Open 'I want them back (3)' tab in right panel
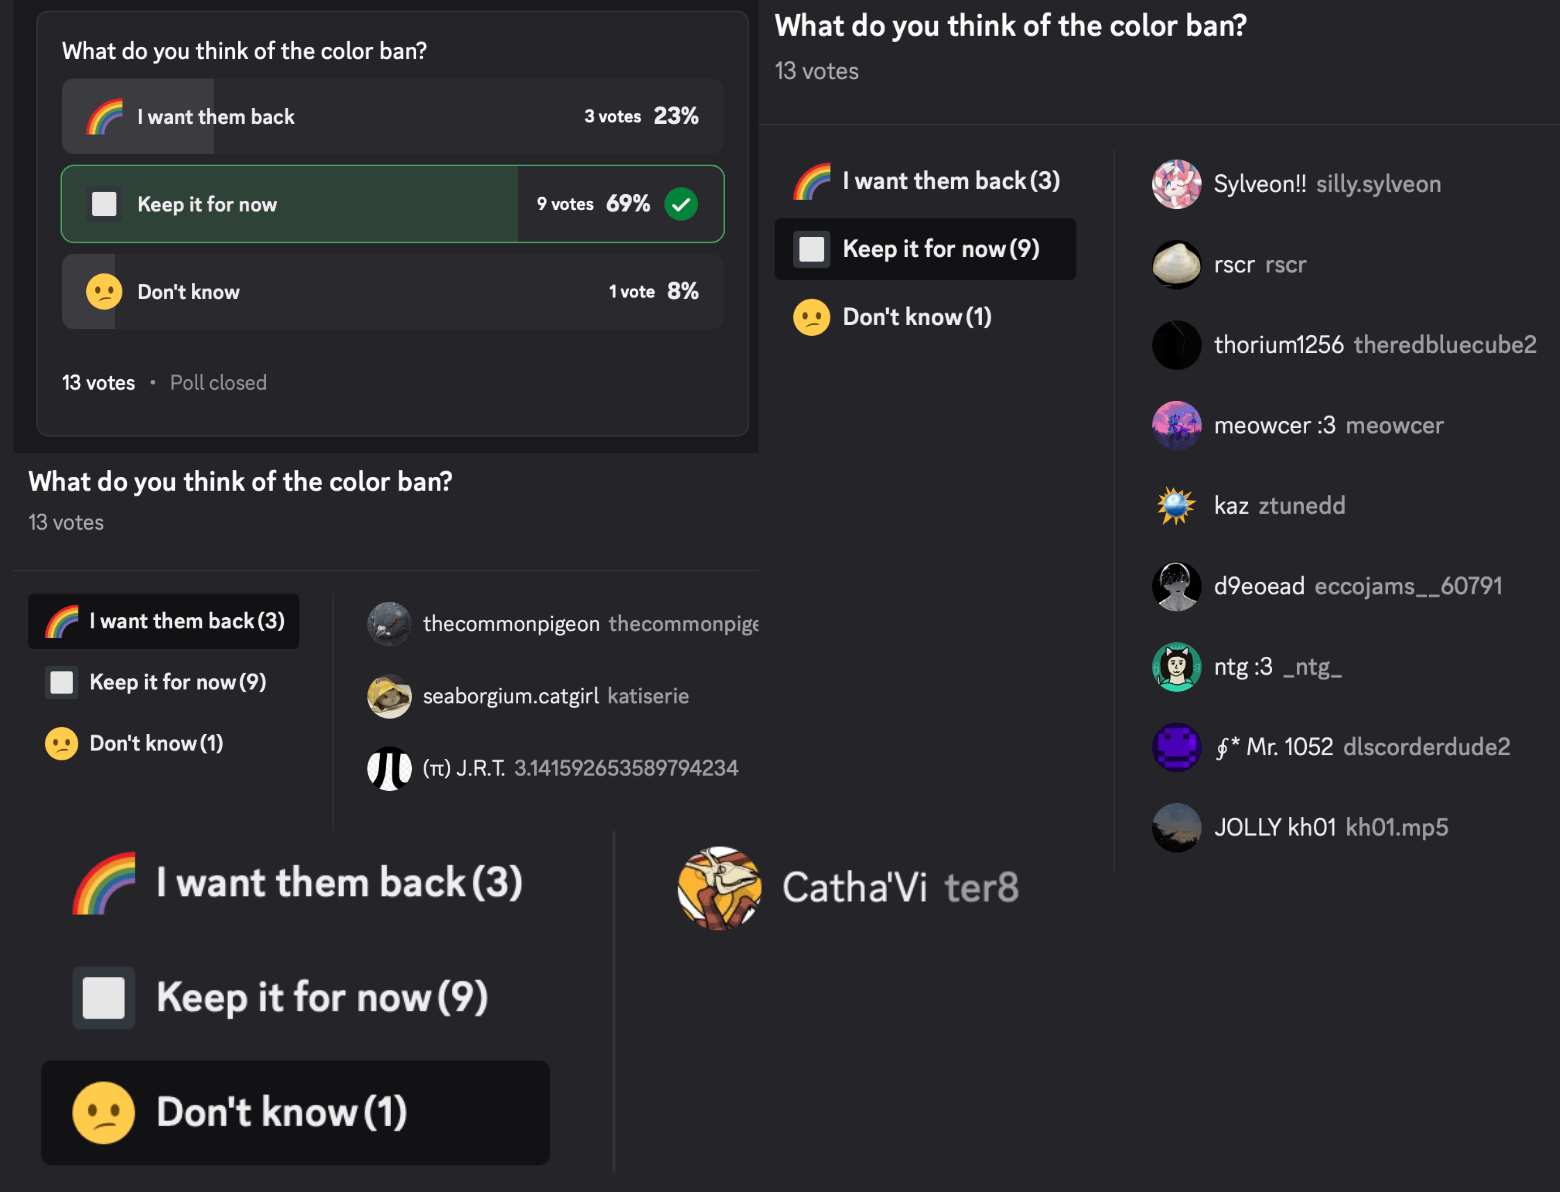Screen dimensions: 1560x1192 [925, 181]
